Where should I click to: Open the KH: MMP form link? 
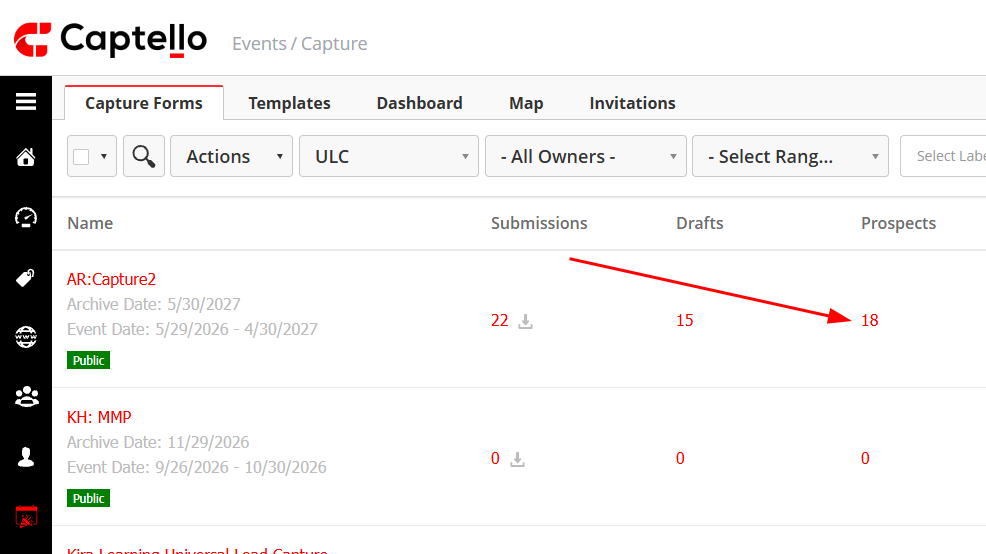tap(99, 417)
